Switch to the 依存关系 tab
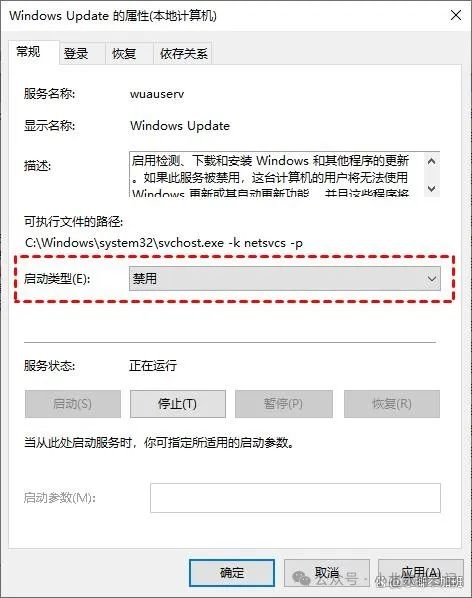The height and width of the screenshot is (598, 472). [x=183, y=53]
